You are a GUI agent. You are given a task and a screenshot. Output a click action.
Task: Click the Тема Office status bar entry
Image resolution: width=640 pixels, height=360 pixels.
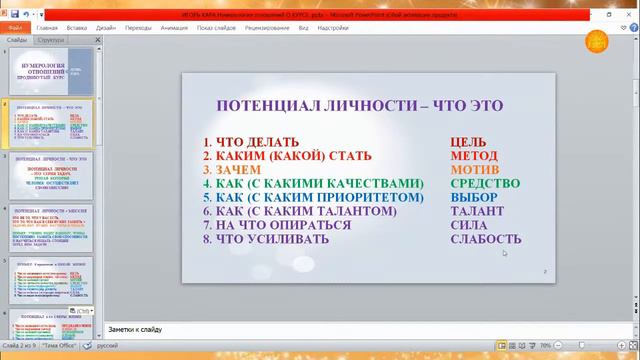pyautogui.click(x=60, y=345)
